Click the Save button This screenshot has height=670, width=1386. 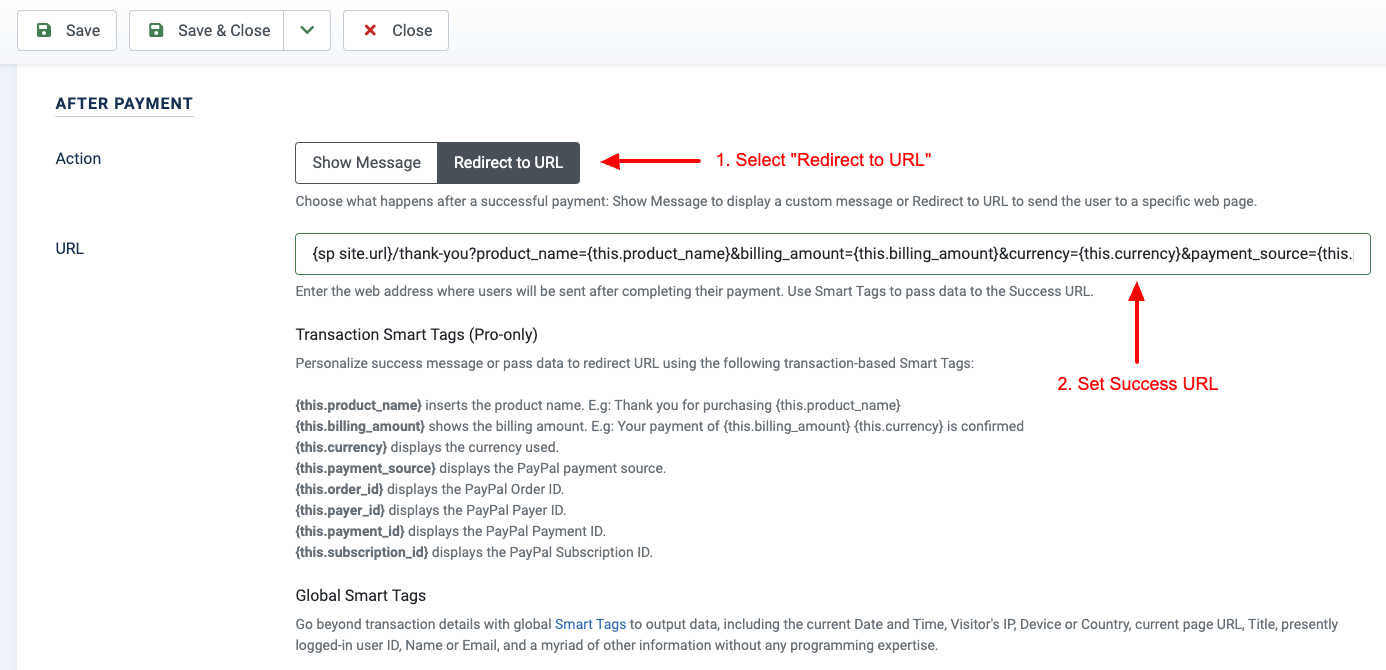[67, 30]
